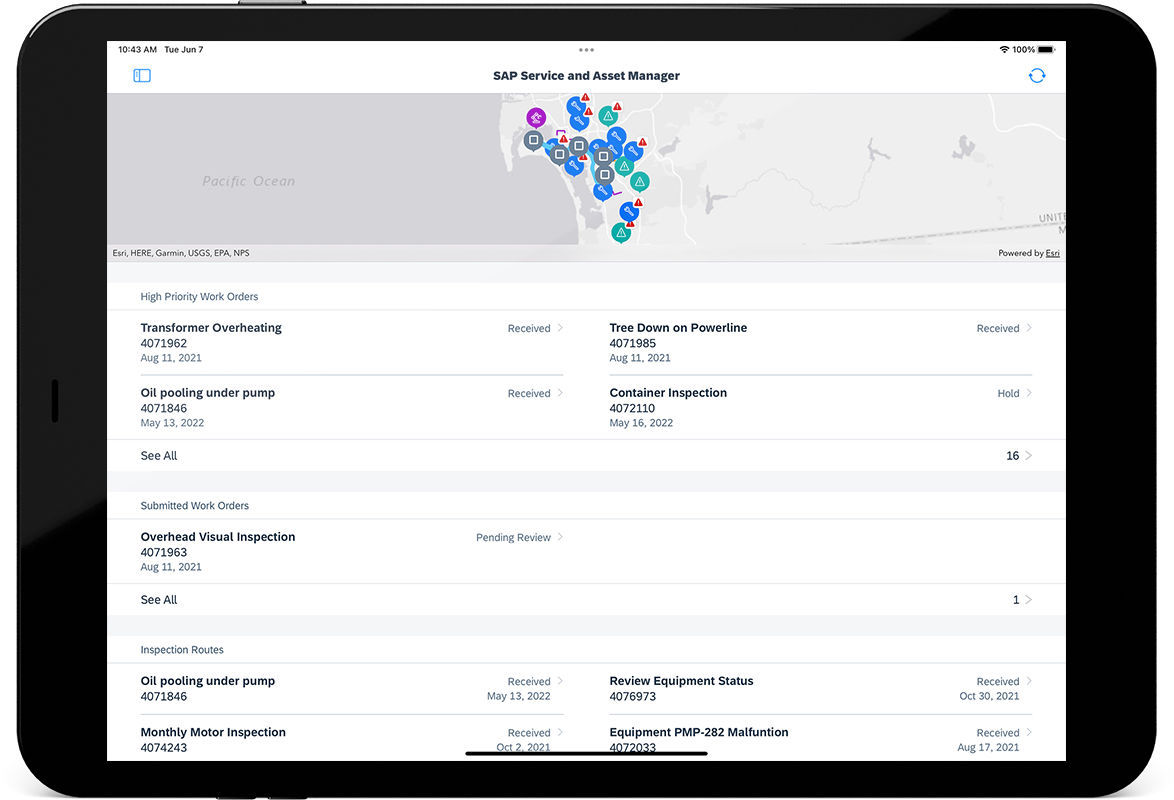
Task: Open the sidebar panel icon
Action: (x=142, y=75)
